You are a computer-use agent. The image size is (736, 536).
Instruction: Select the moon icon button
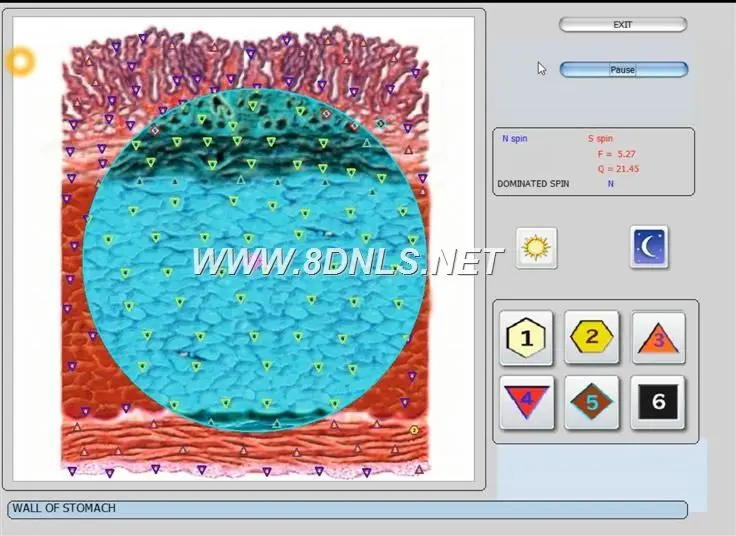(x=649, y=247)
